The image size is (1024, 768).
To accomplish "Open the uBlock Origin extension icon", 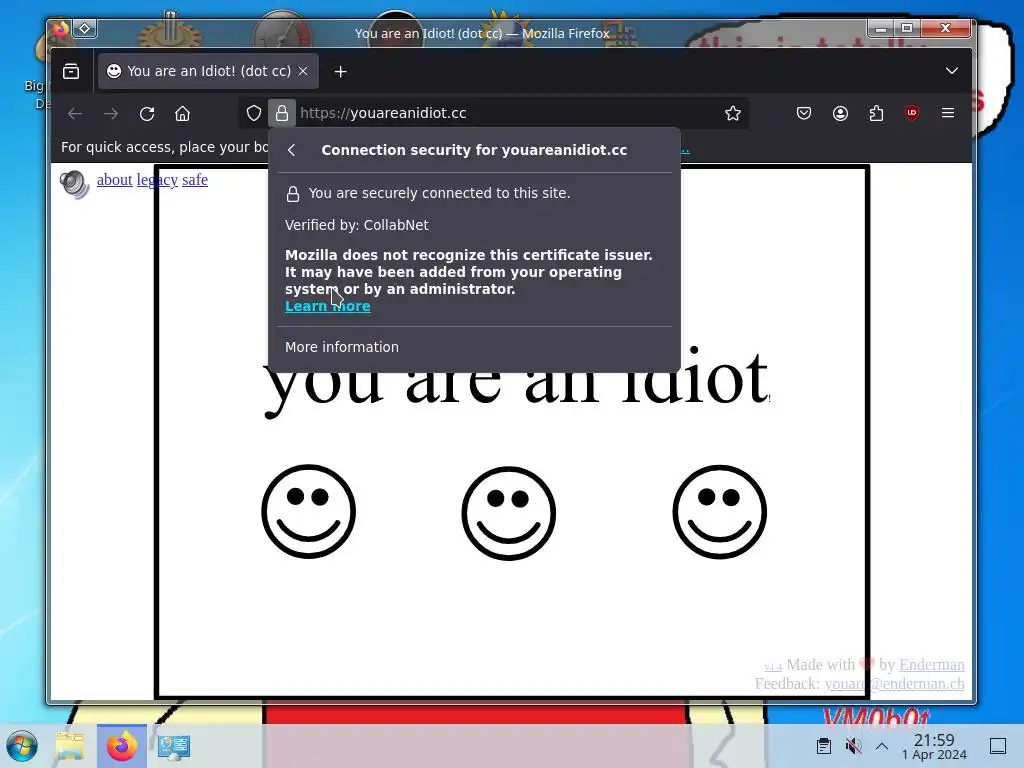I will point(912,113).
